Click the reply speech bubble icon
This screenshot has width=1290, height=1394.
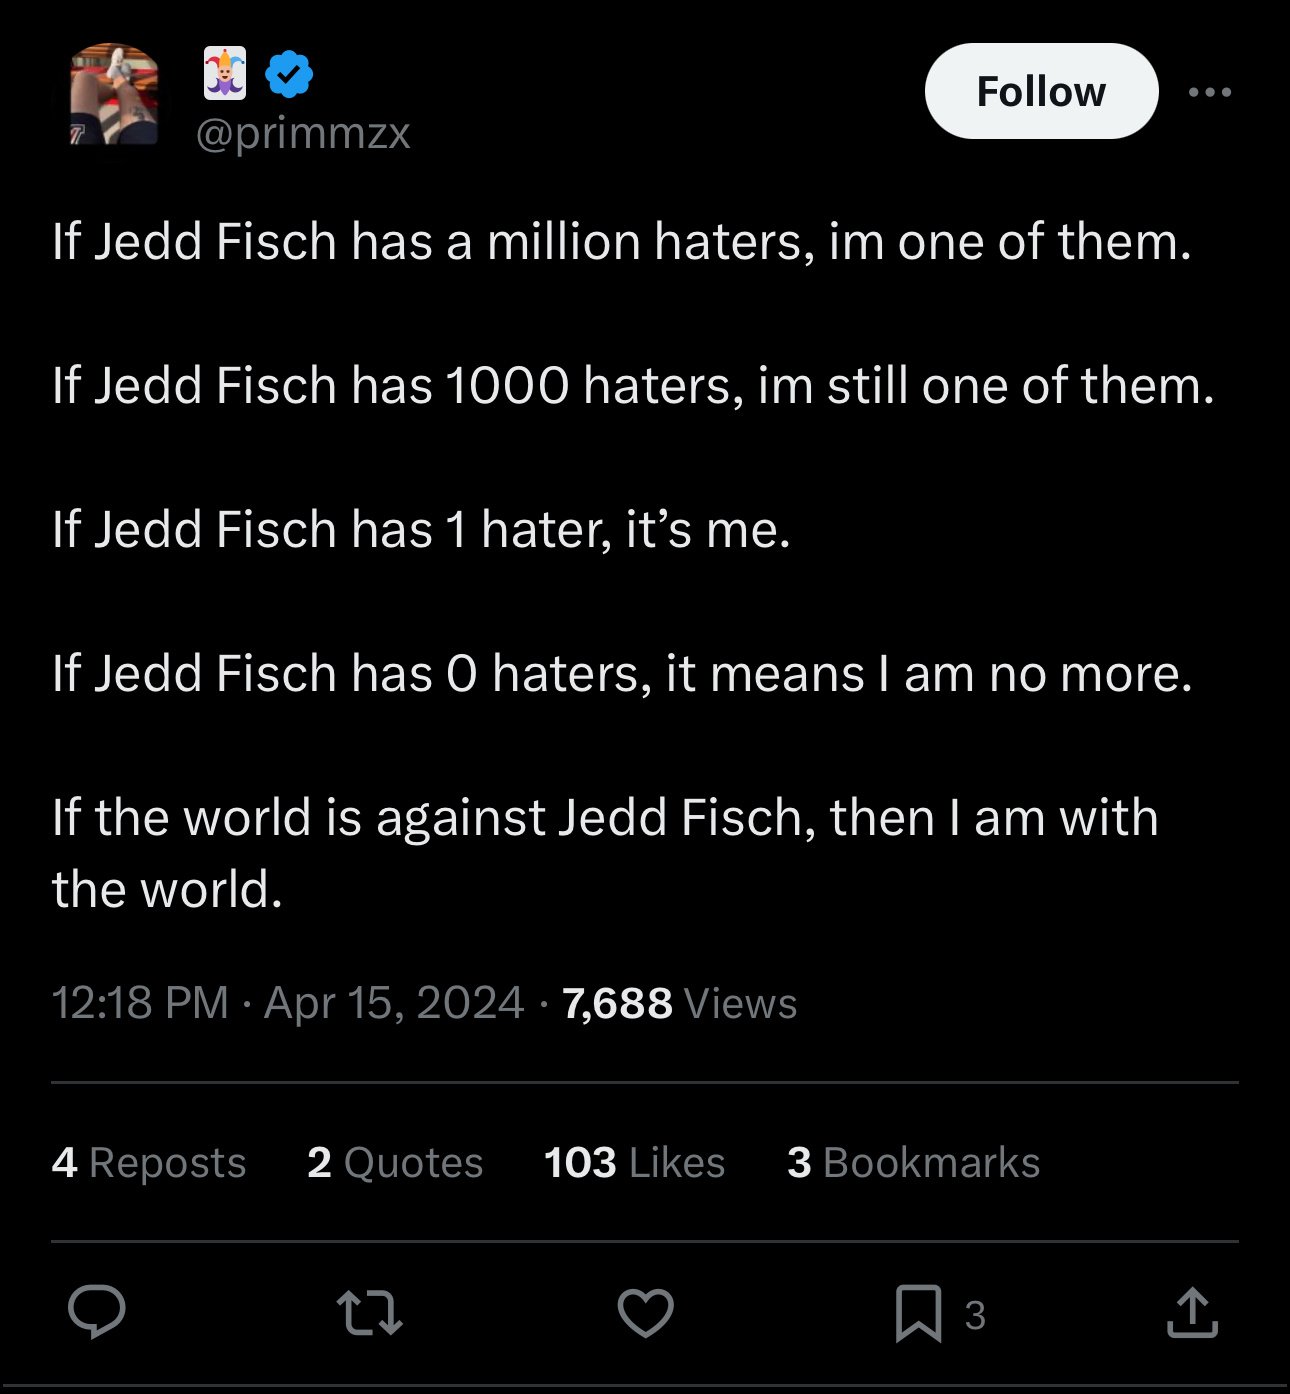97,1313
